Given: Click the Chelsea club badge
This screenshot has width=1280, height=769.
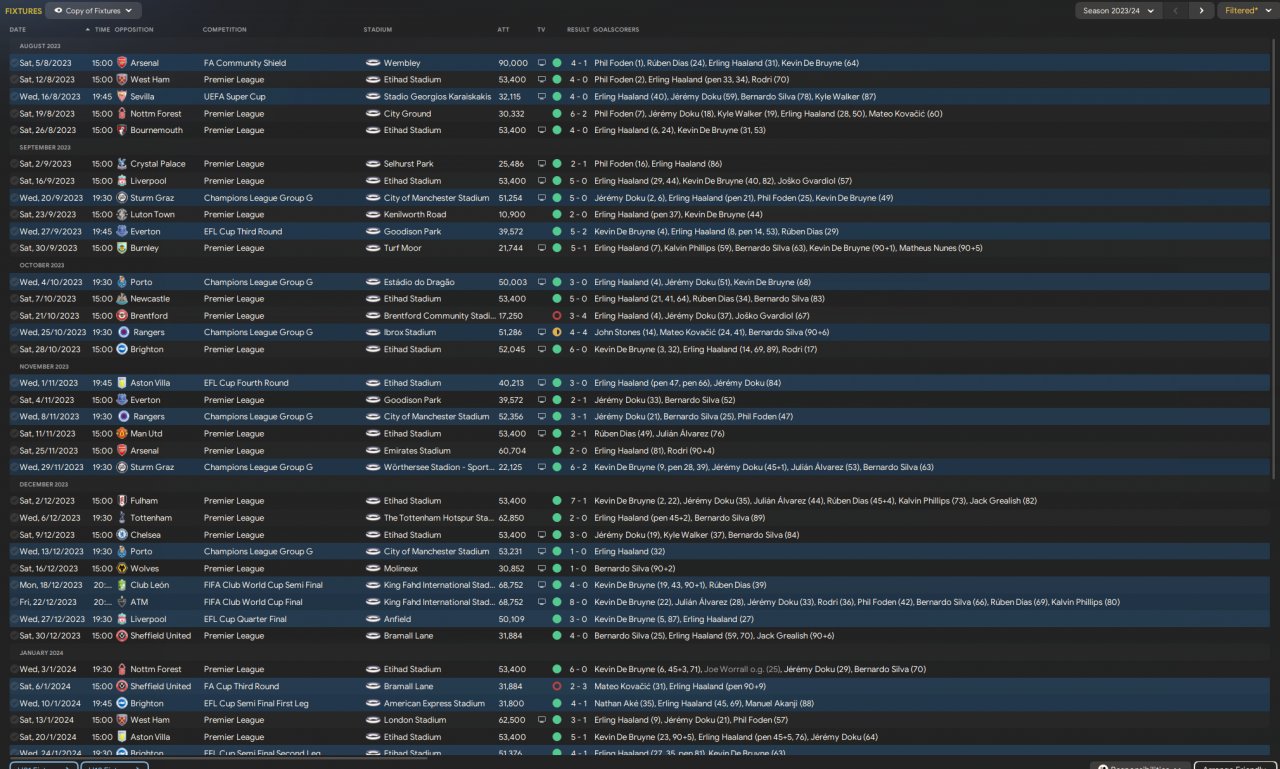Looking at the screenshot, I should (123, 535).
